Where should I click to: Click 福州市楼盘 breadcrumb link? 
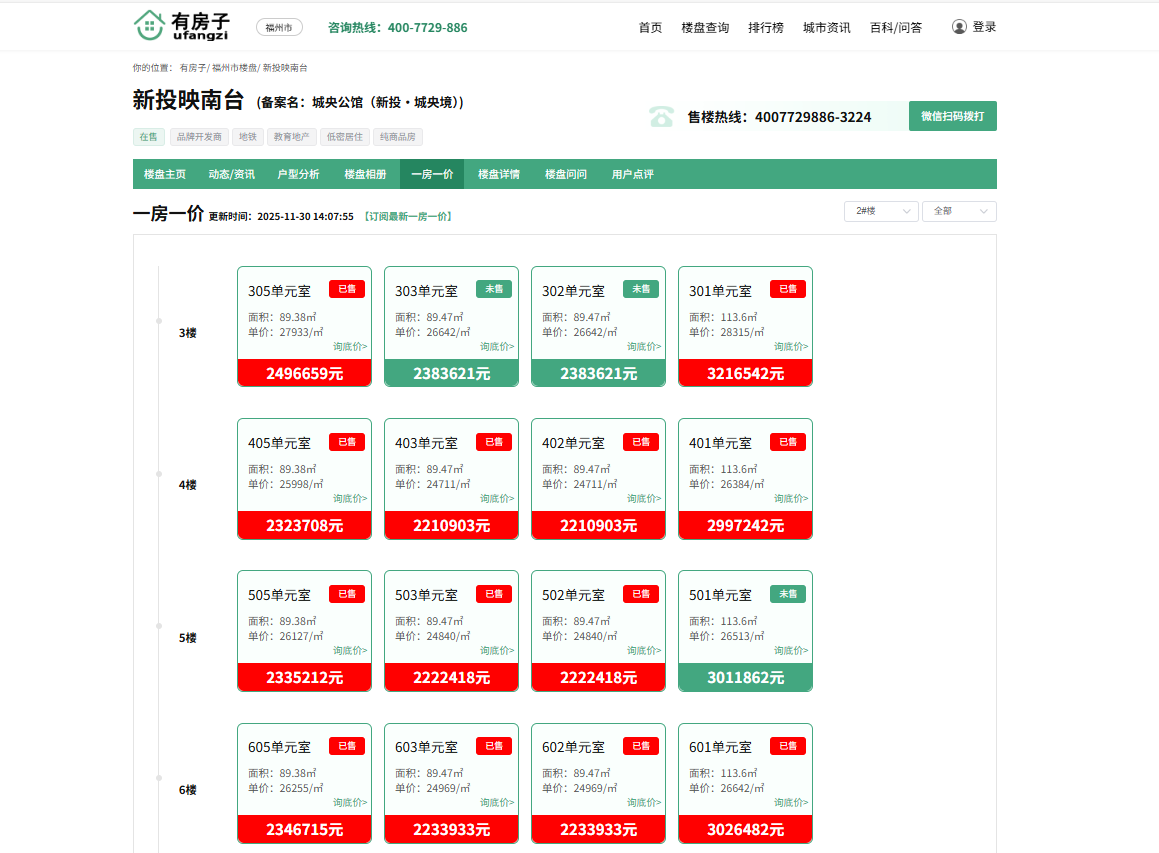[x=233, y=68]
